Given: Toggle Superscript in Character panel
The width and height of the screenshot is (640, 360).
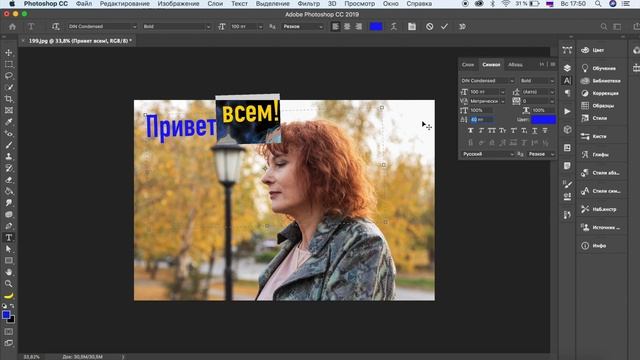Looking at the screenshot, I should (x=513, y=131).
